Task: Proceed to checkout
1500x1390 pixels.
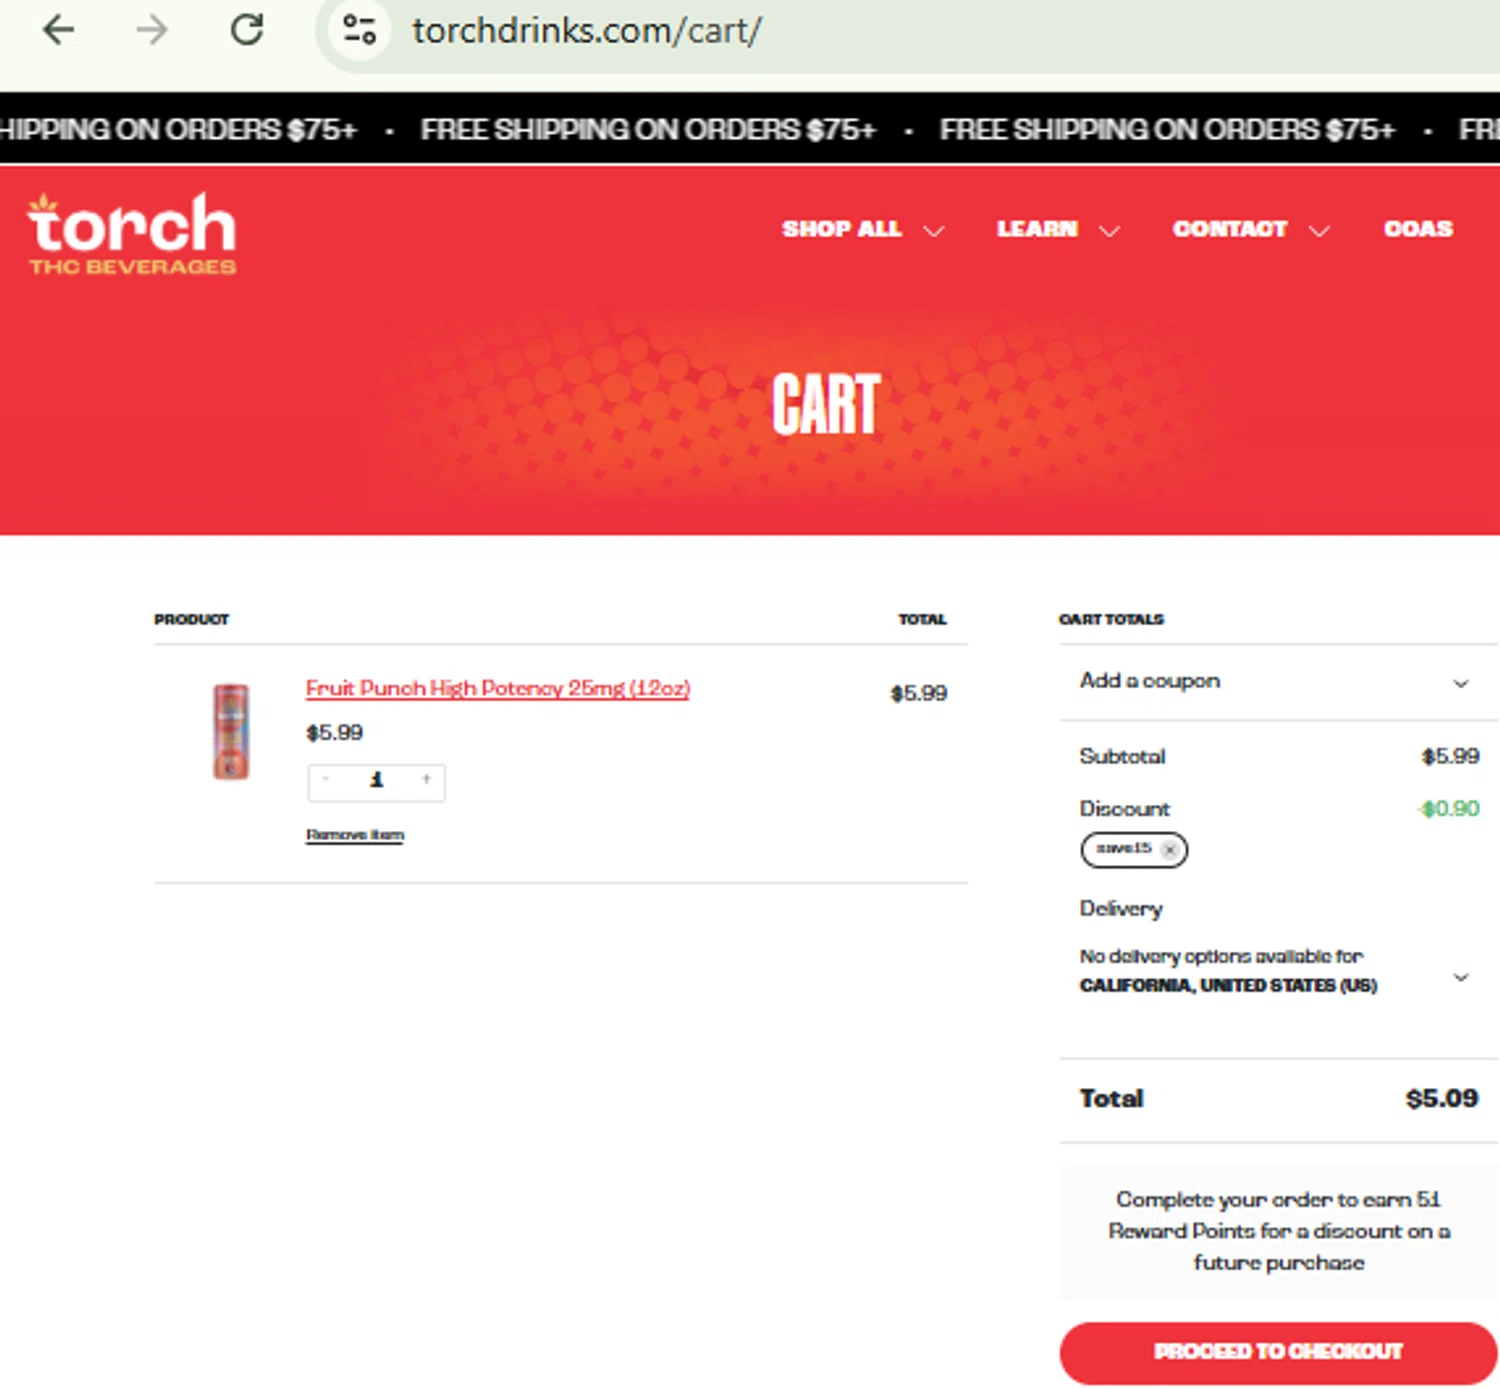Action: pos(1278,1352)
